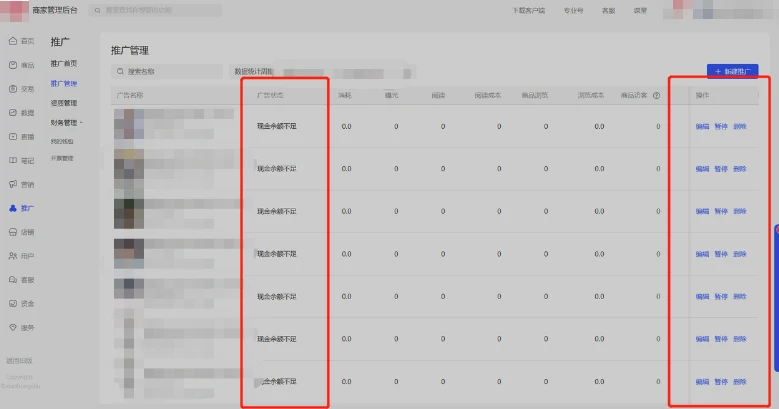
Task: Click 下载客户端 in the top bar
Action: tap(529, 10)
